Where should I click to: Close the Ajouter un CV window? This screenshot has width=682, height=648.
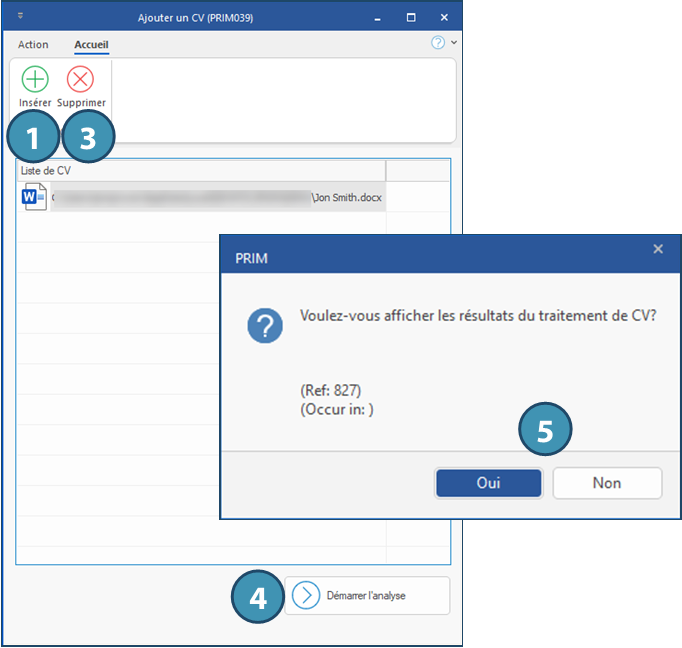pyautogui.click(x=443, y=18)
